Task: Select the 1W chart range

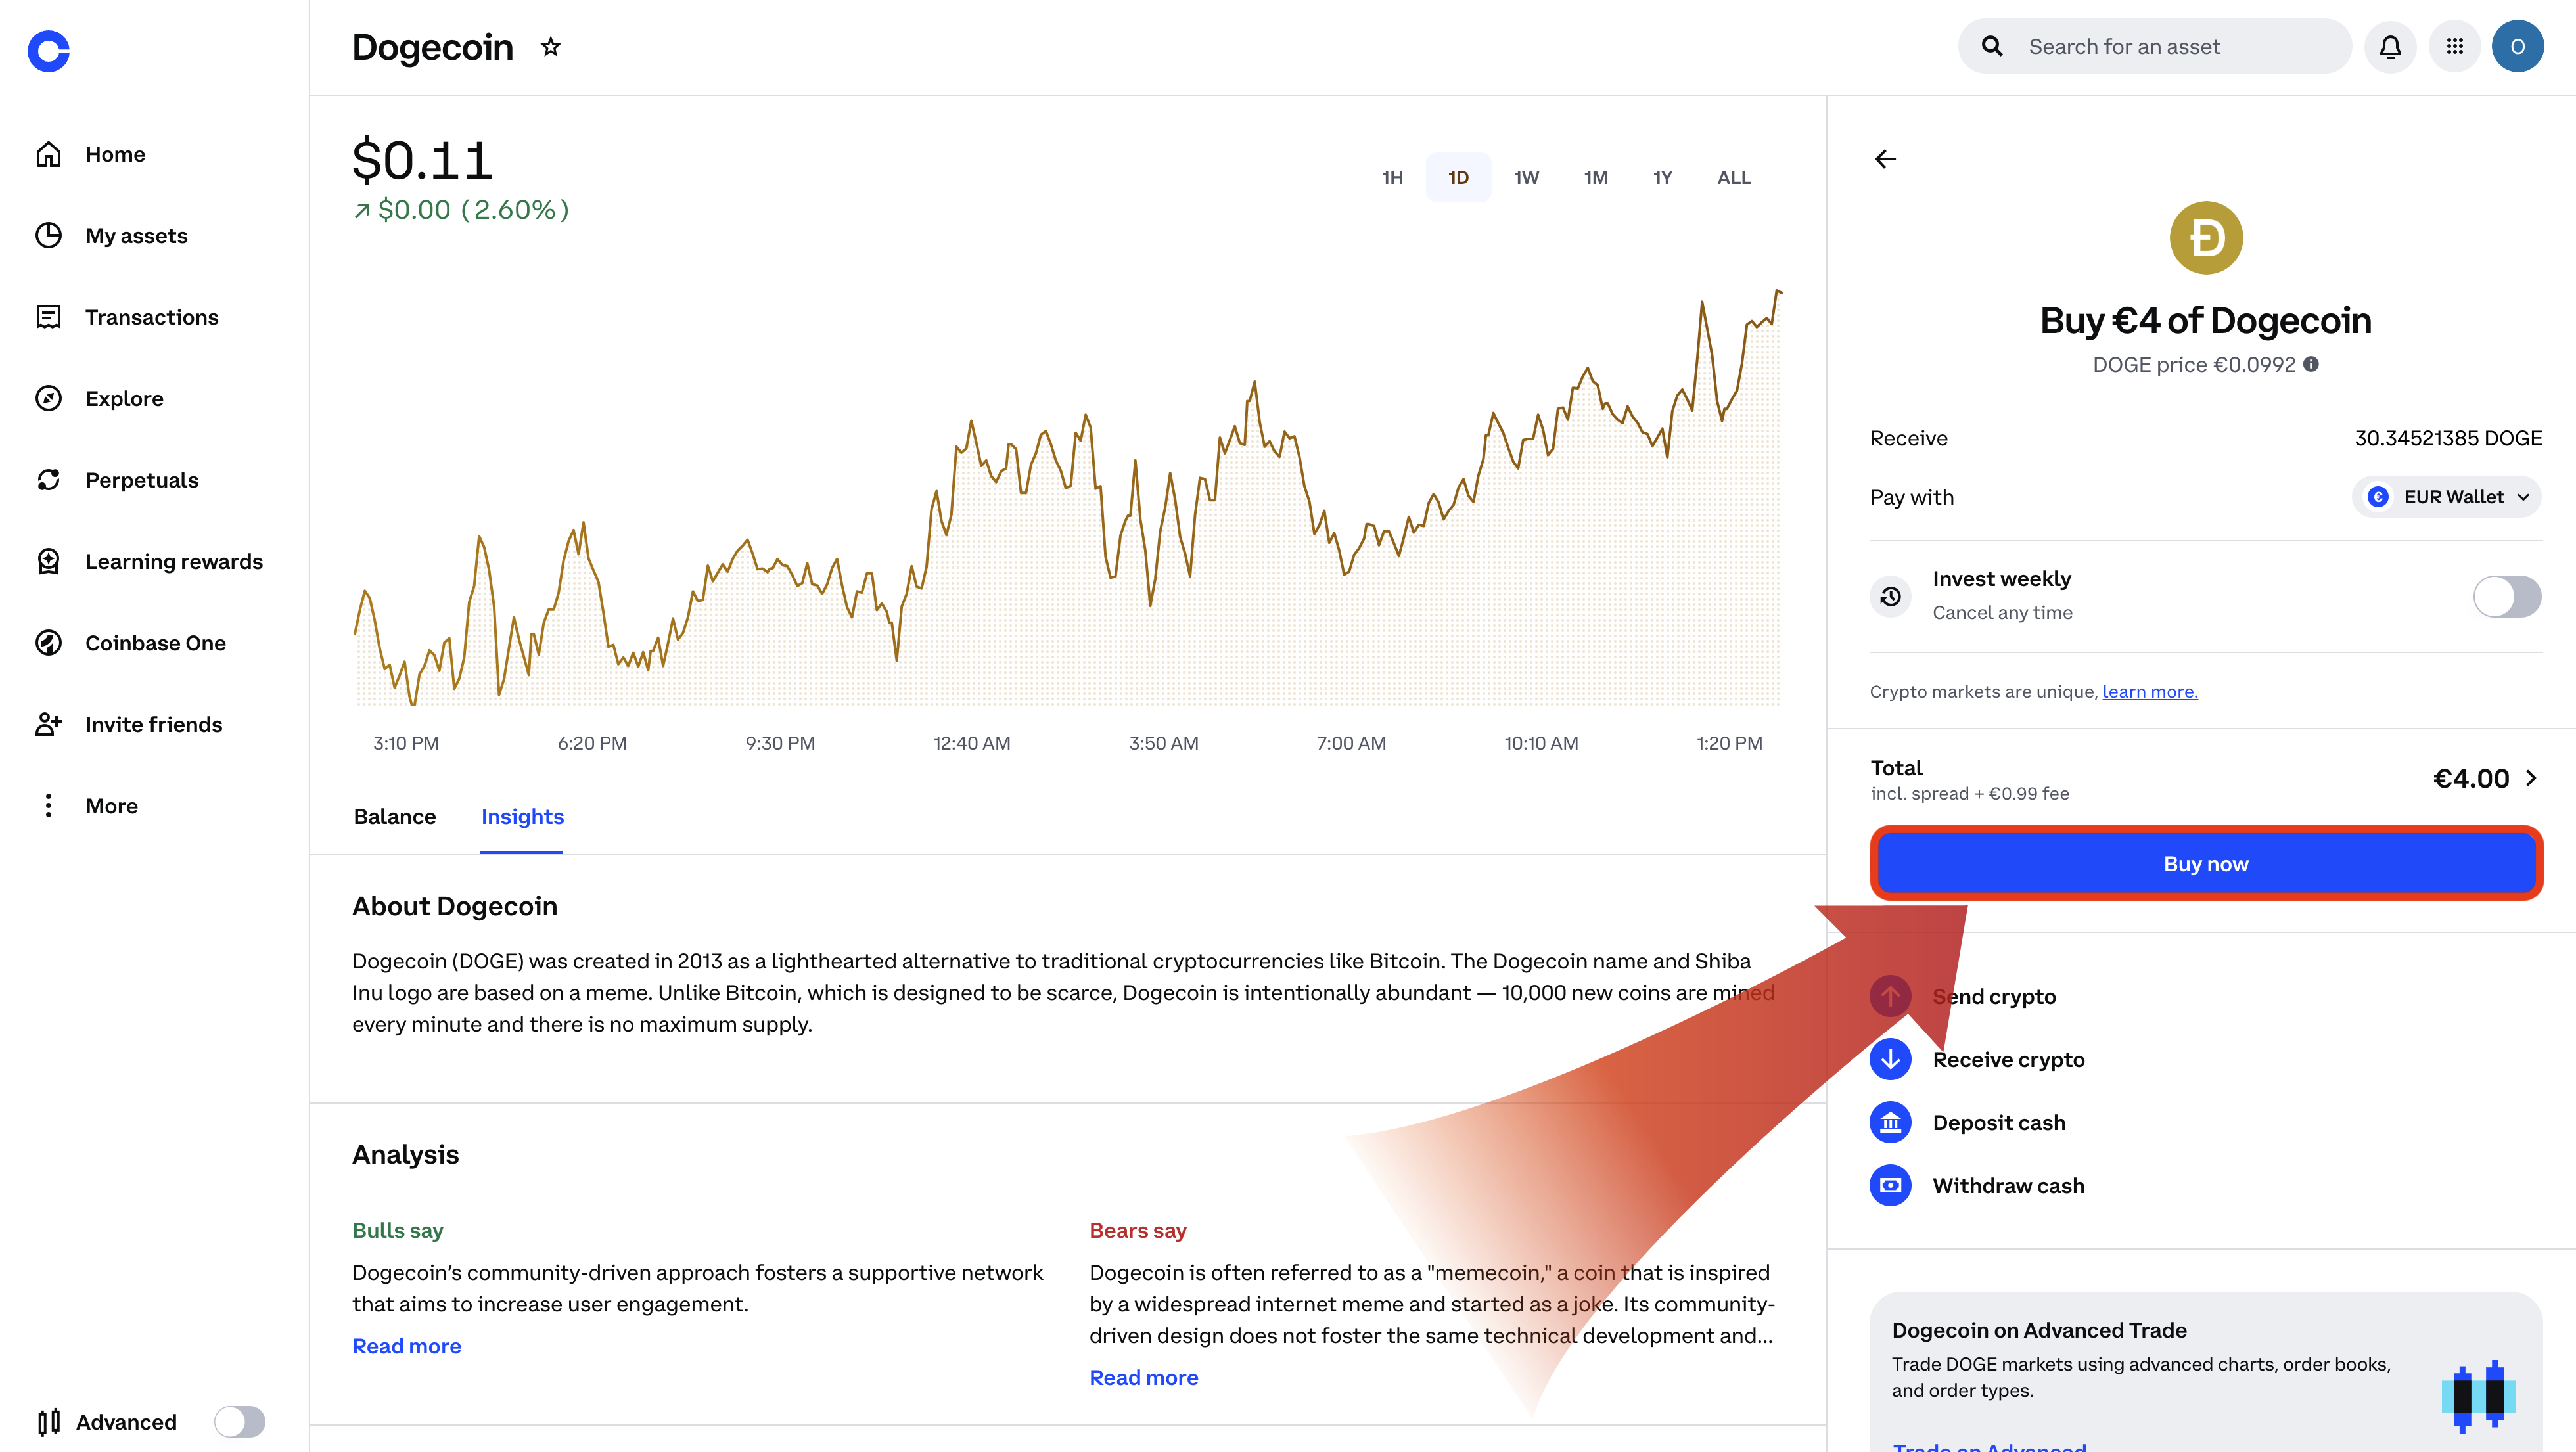Action: point(1526,178)
